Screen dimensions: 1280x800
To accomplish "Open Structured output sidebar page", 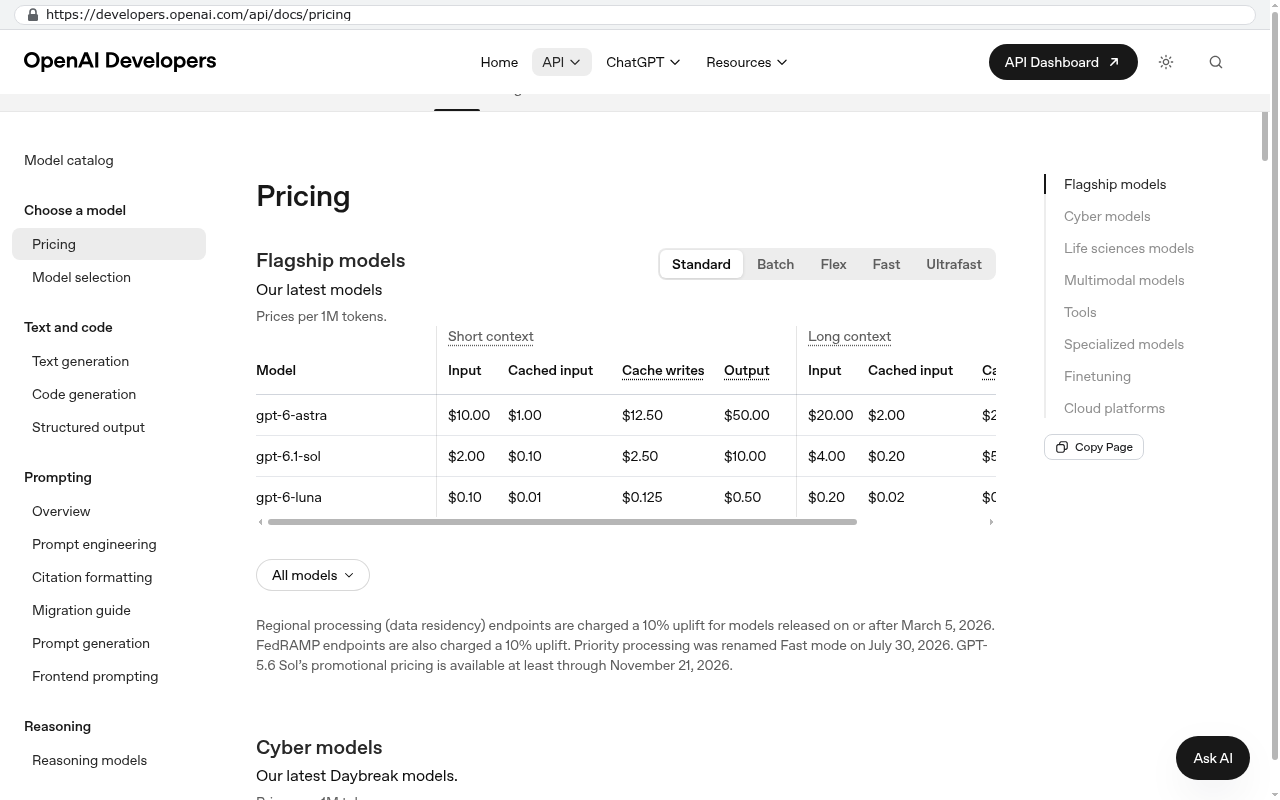I will (88, 427).
